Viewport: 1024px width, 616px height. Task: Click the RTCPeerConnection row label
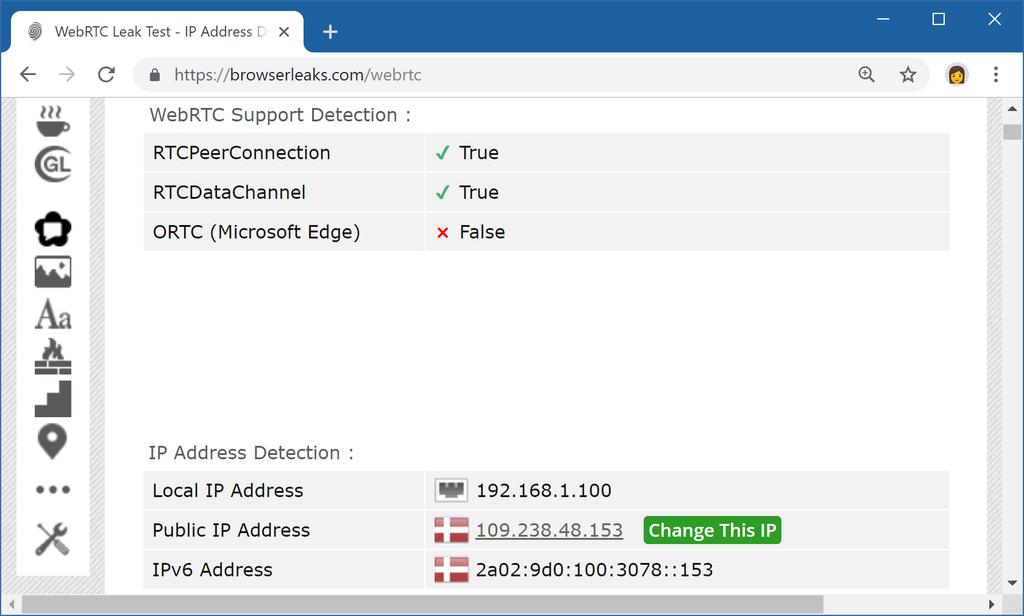coord(242,153)
